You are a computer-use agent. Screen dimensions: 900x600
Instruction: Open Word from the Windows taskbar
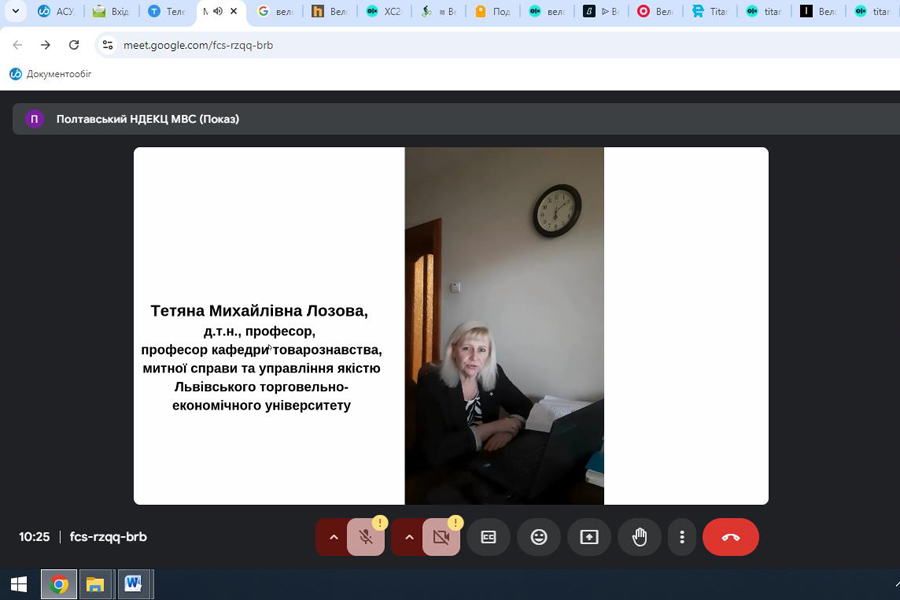(x=133, y=584)
